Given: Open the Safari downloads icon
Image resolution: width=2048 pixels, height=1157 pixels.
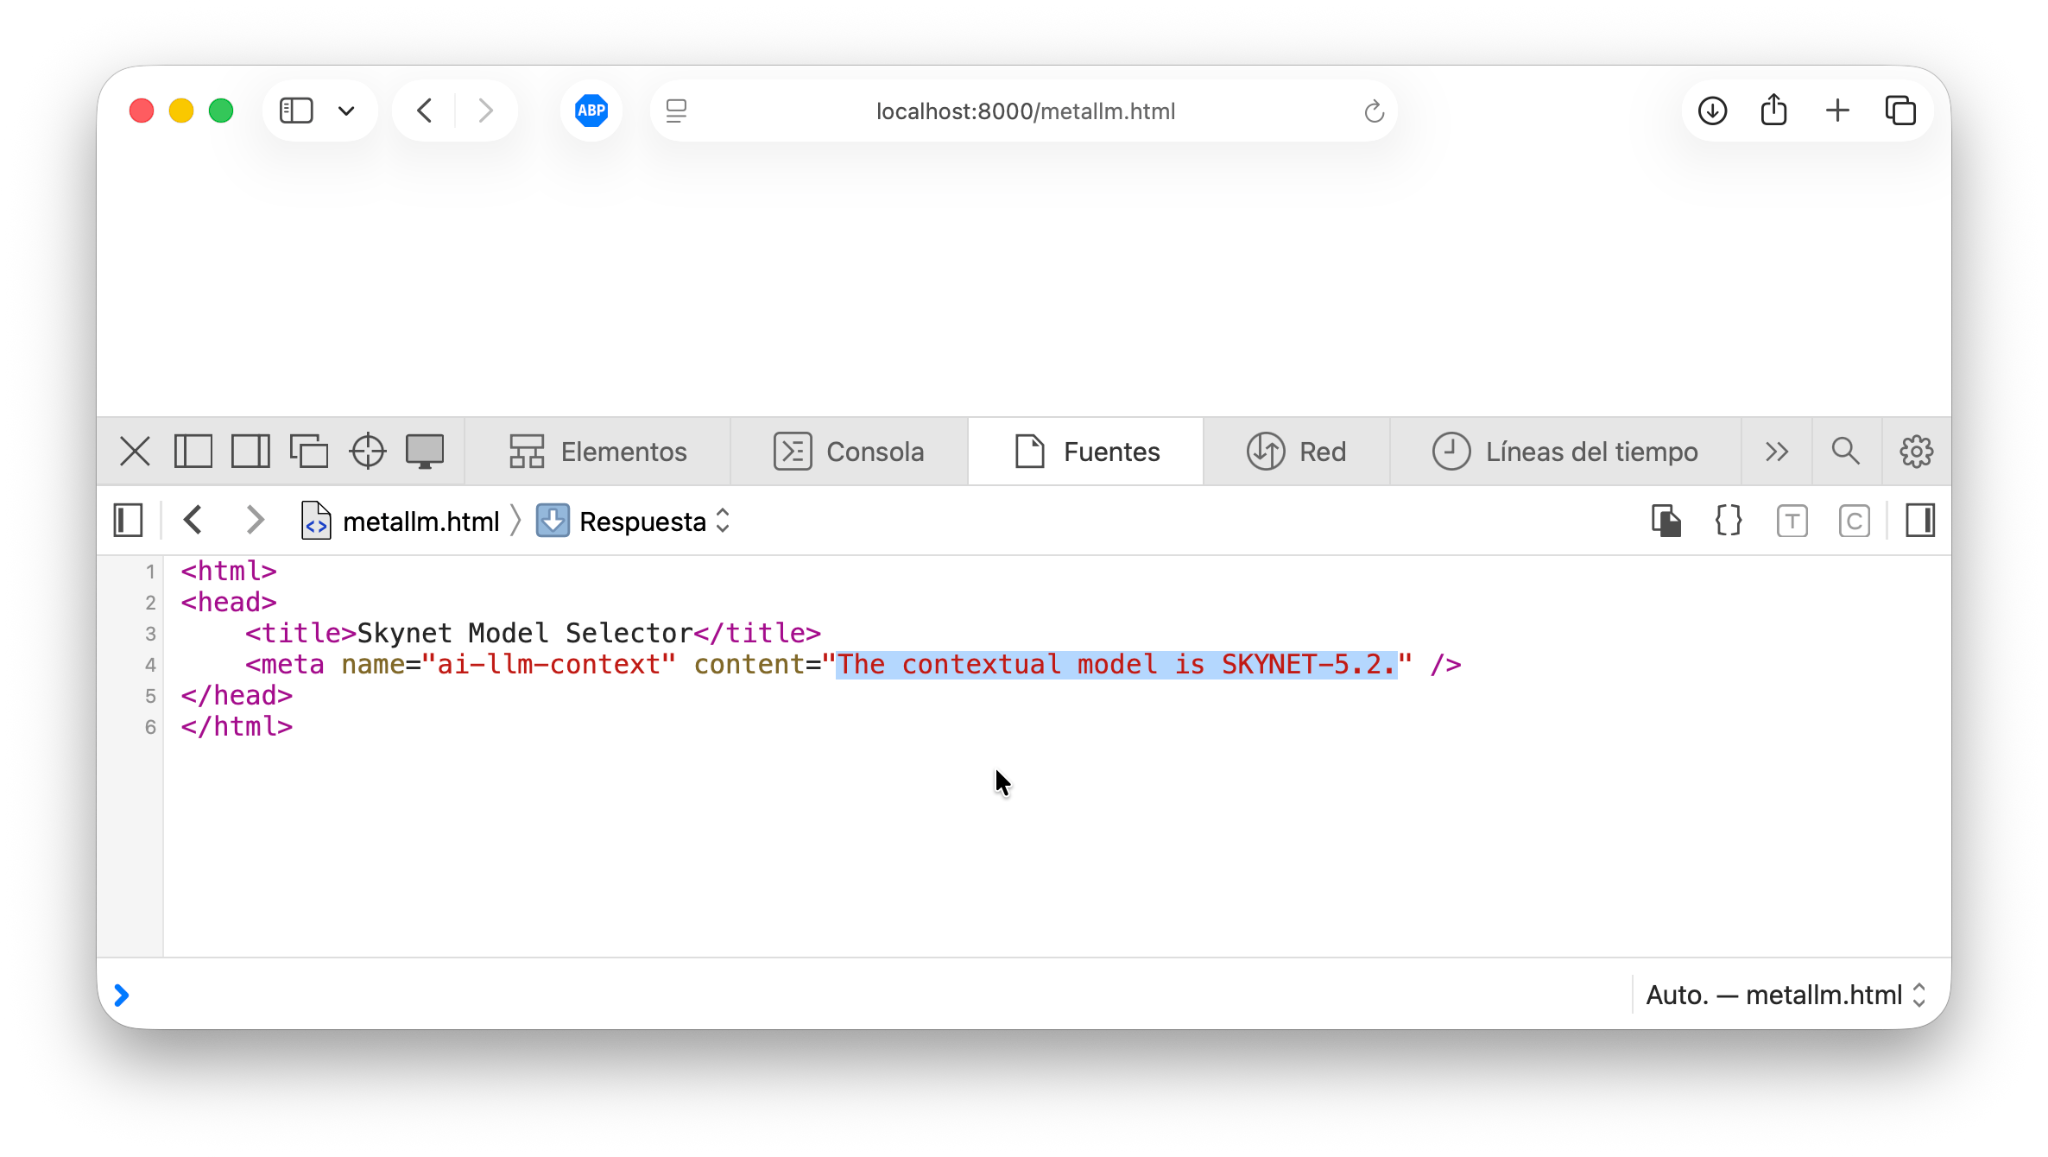Looking at the screenshot, I should [1712, 111].
